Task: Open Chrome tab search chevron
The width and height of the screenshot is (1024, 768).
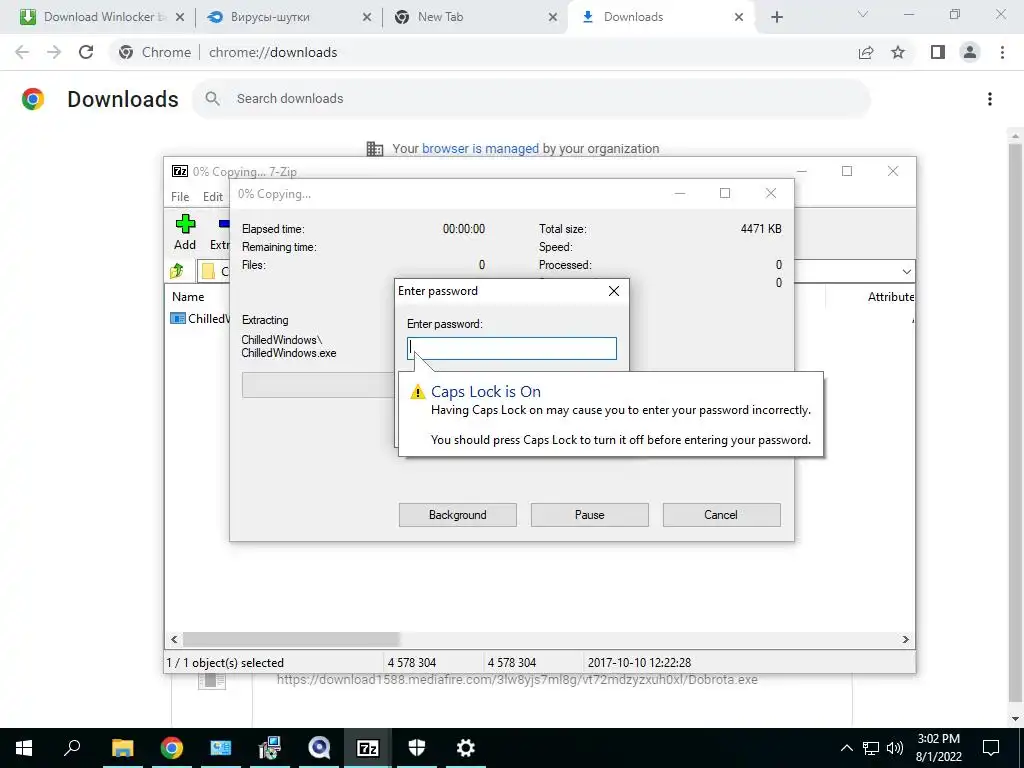Action: (x=863, y=14)
